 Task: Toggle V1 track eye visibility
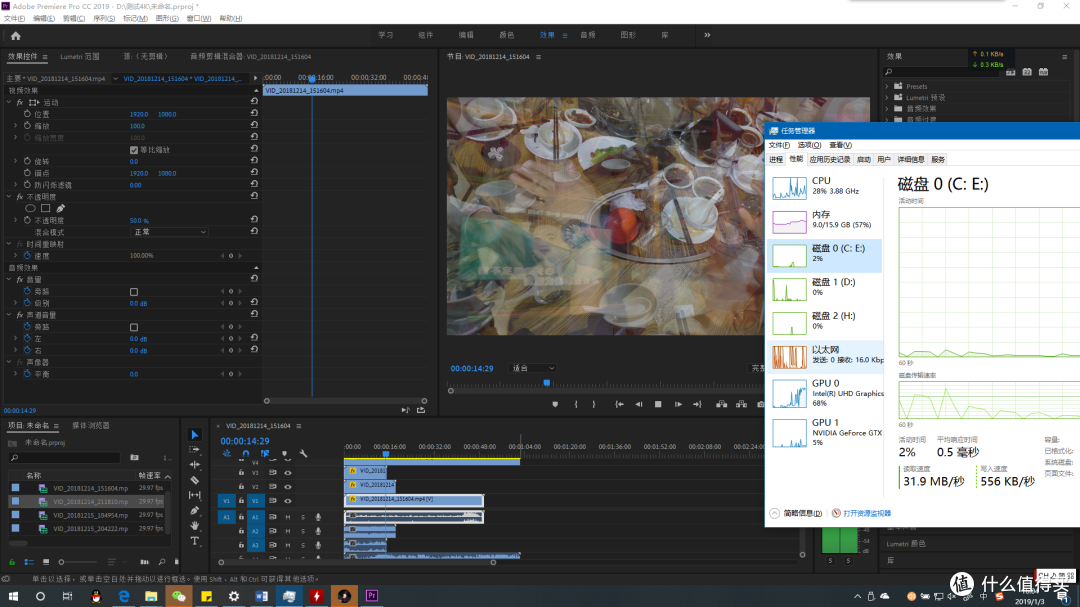point(288,501)
